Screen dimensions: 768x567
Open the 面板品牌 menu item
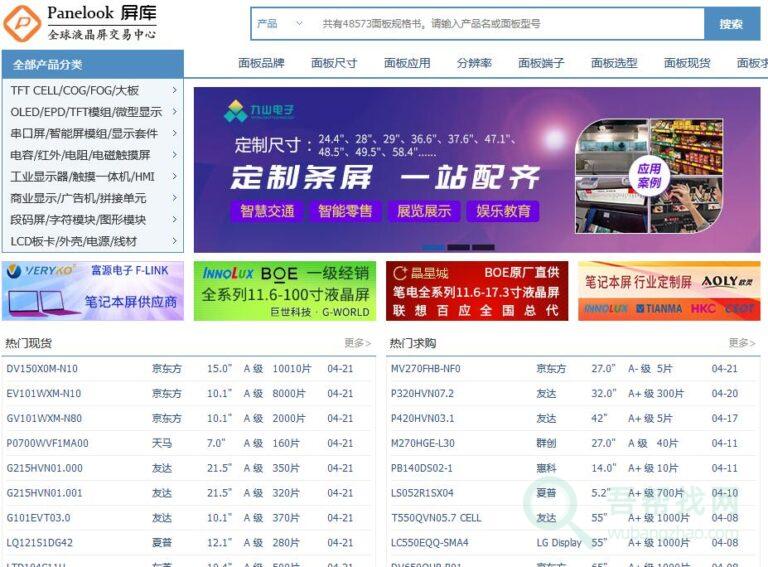pyautogui.click(x=261, y=63)
